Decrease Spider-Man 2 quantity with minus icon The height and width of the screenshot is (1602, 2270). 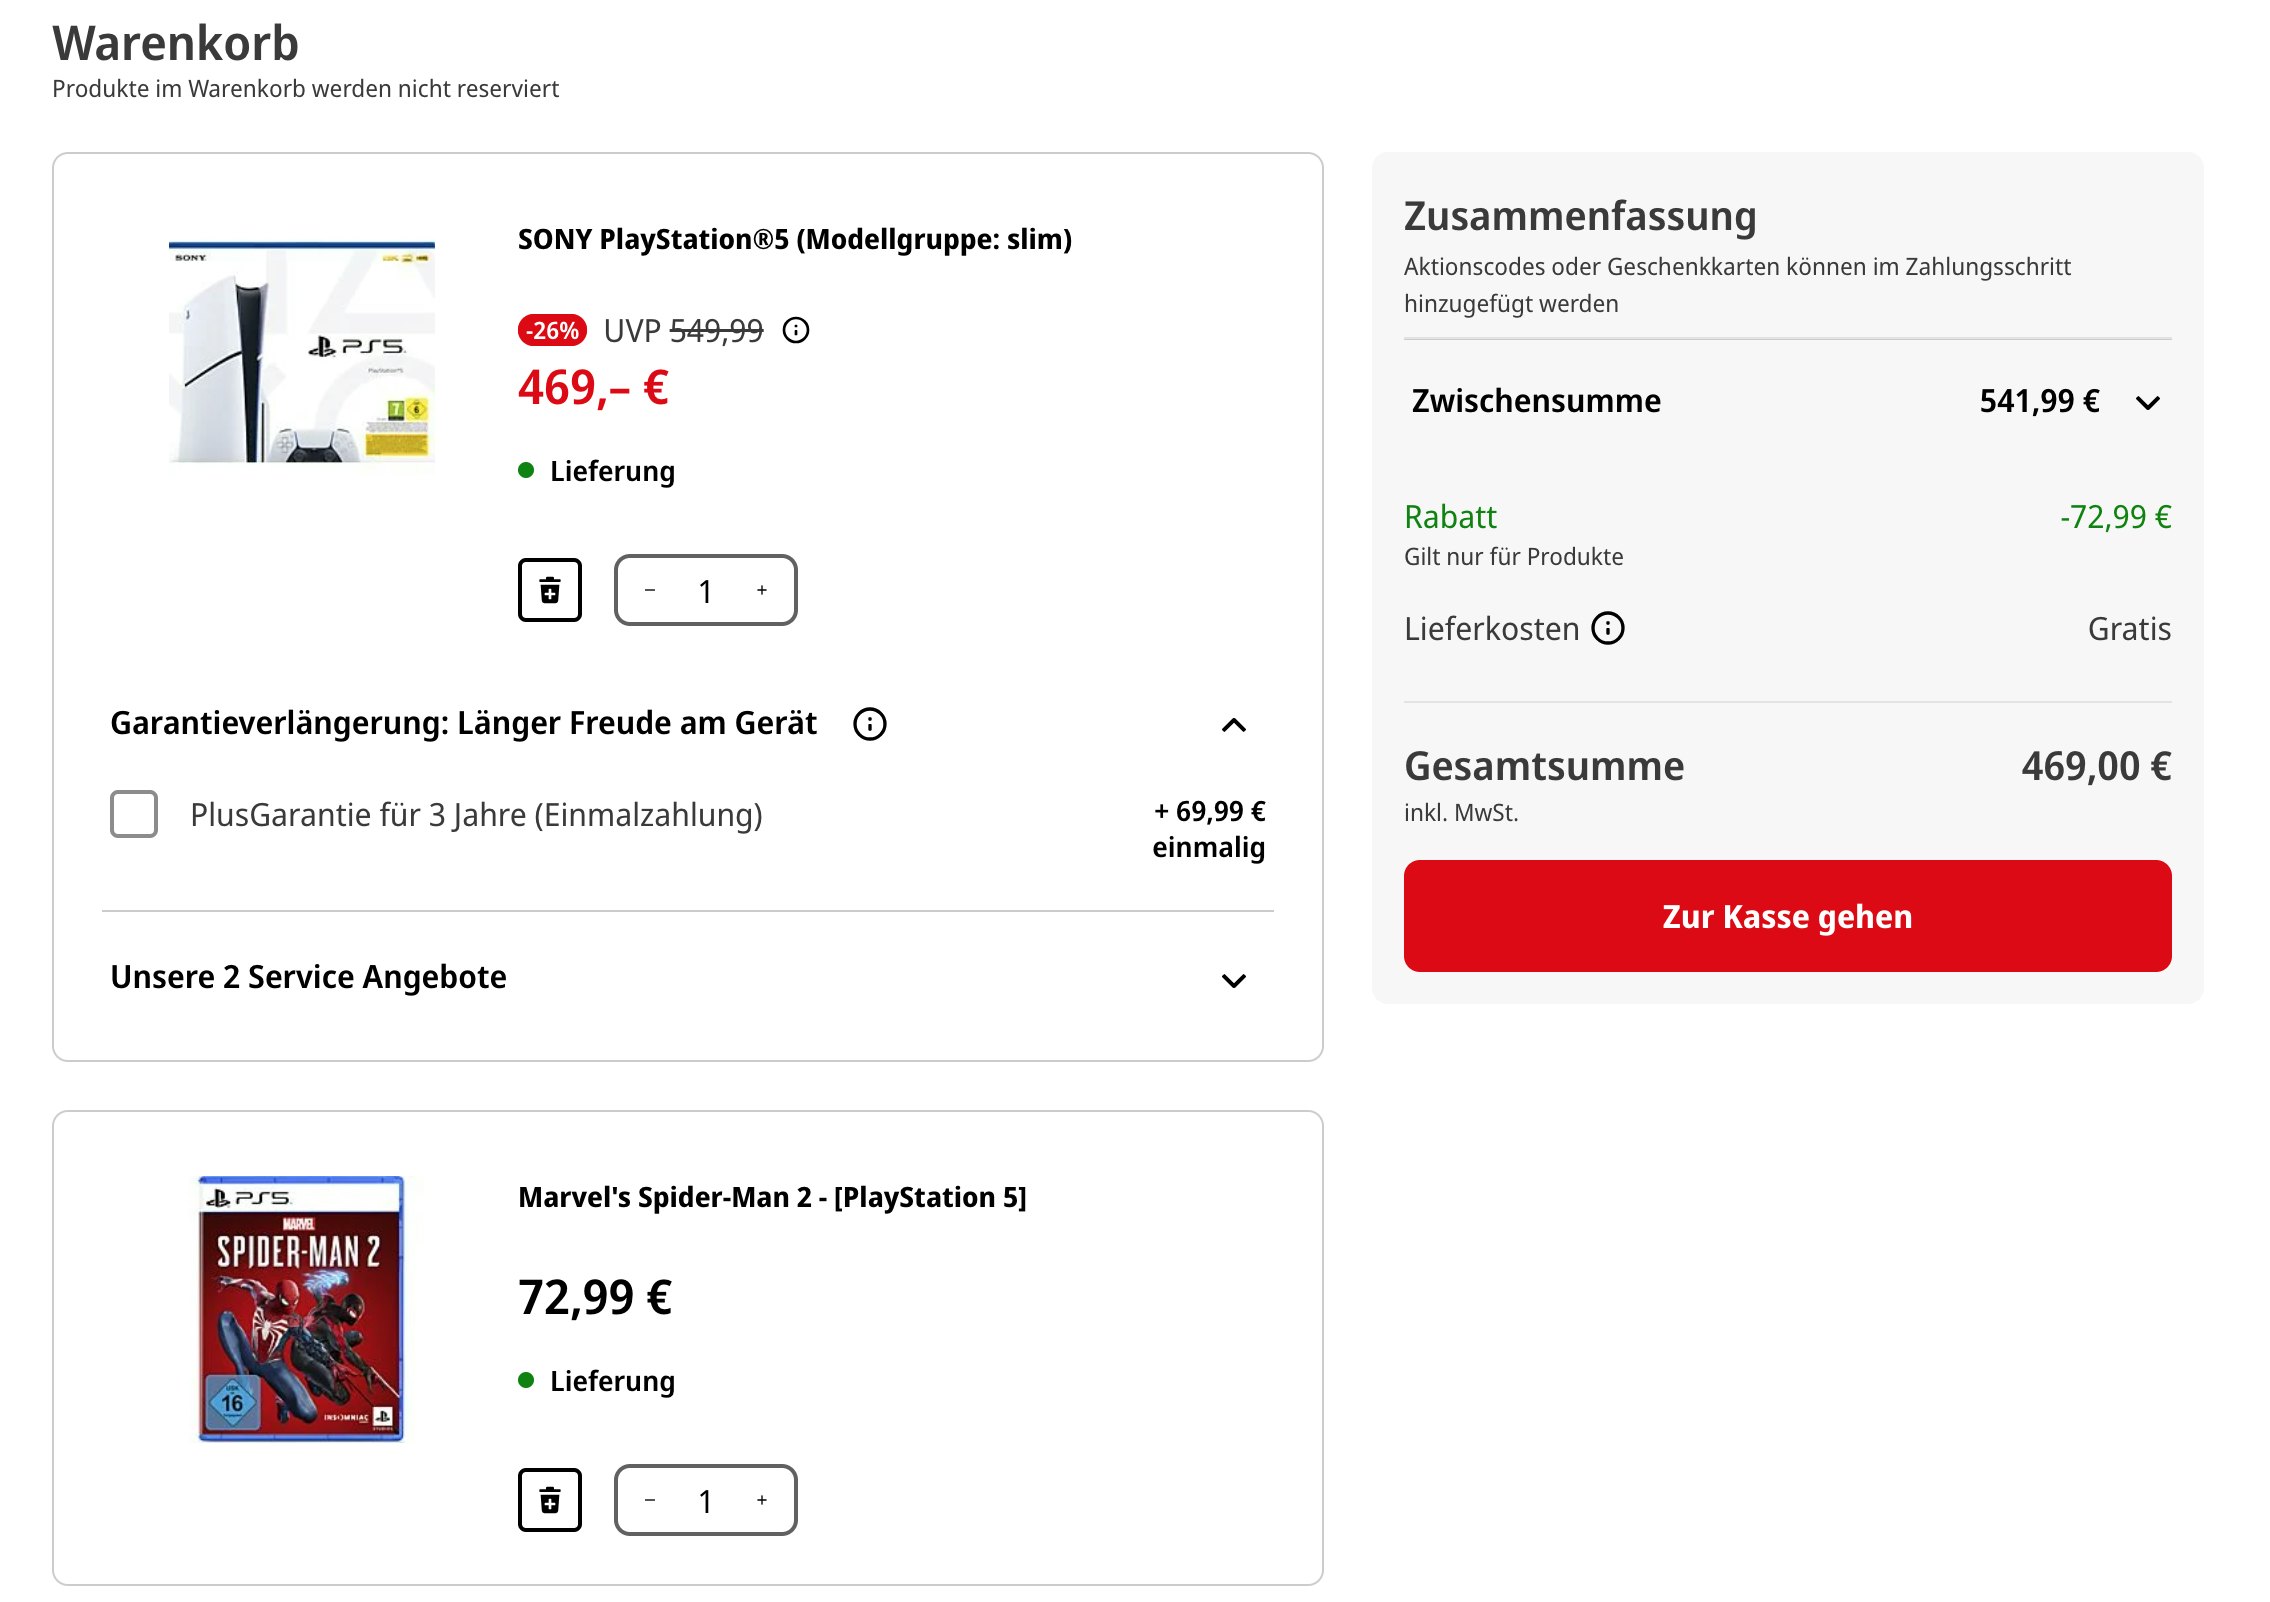click(651, 1499)
